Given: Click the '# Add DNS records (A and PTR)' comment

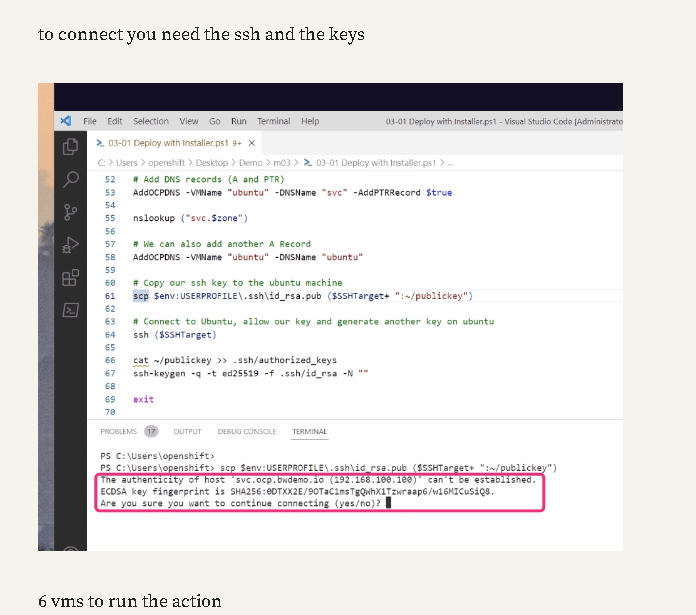Looking at the screenshot, I should 209,179.
